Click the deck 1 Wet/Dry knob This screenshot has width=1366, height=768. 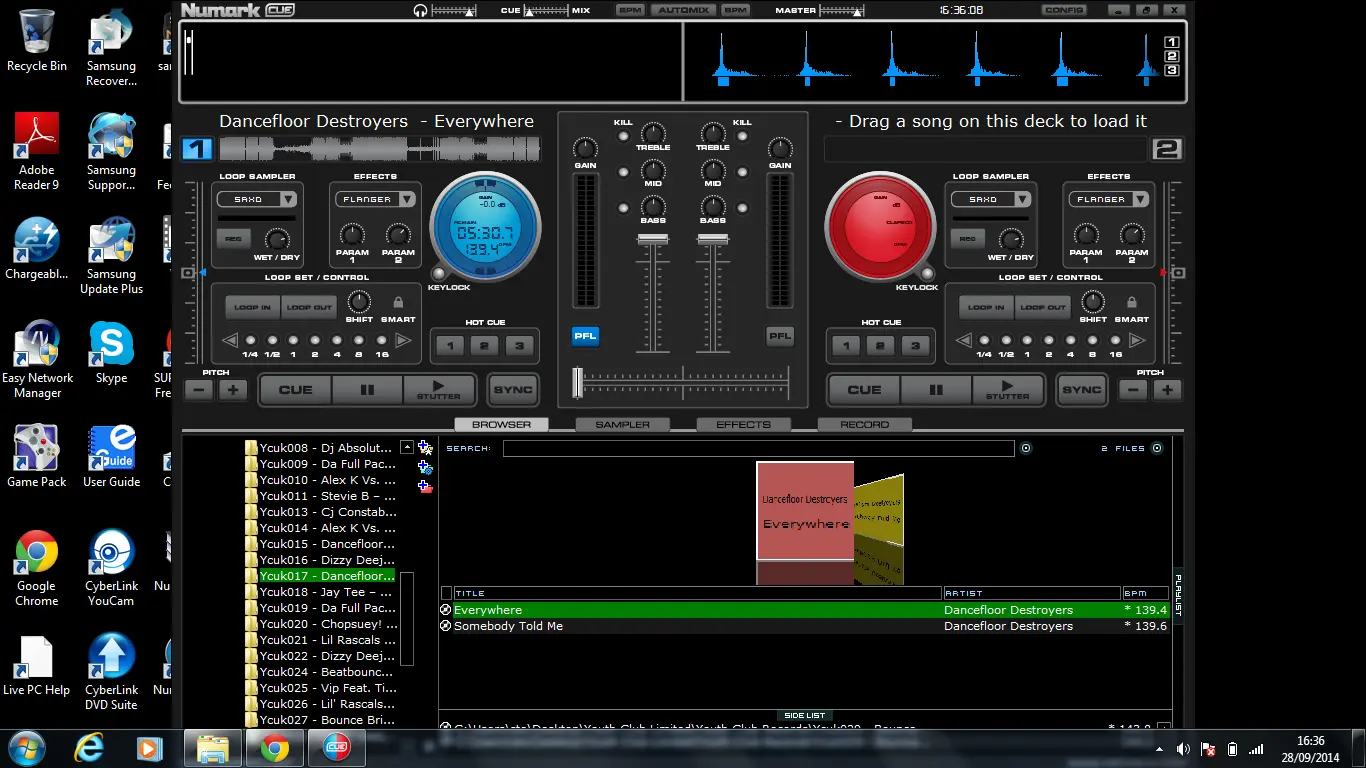[277, 239]
